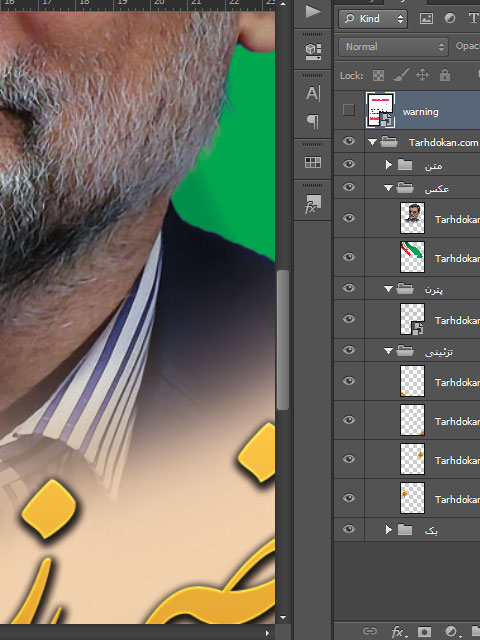Hide the تزئینی group

[x=349, y=350]
